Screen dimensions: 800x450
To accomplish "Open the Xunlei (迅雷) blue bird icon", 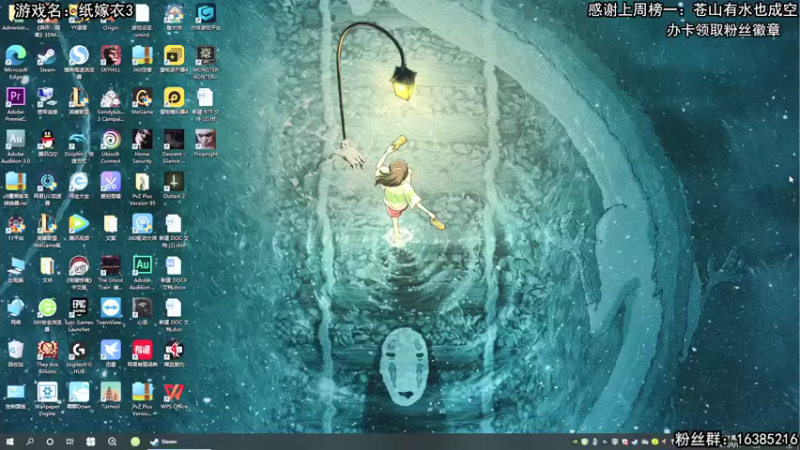I will coord(111,355).
